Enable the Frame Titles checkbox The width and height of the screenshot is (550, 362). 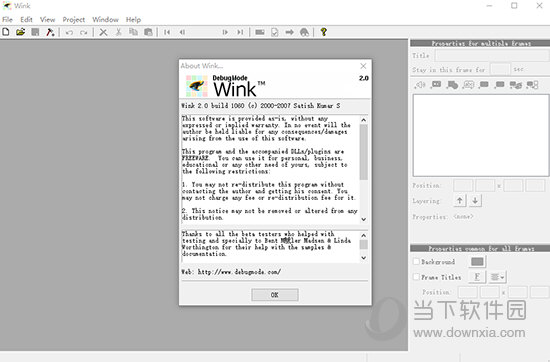416,277
